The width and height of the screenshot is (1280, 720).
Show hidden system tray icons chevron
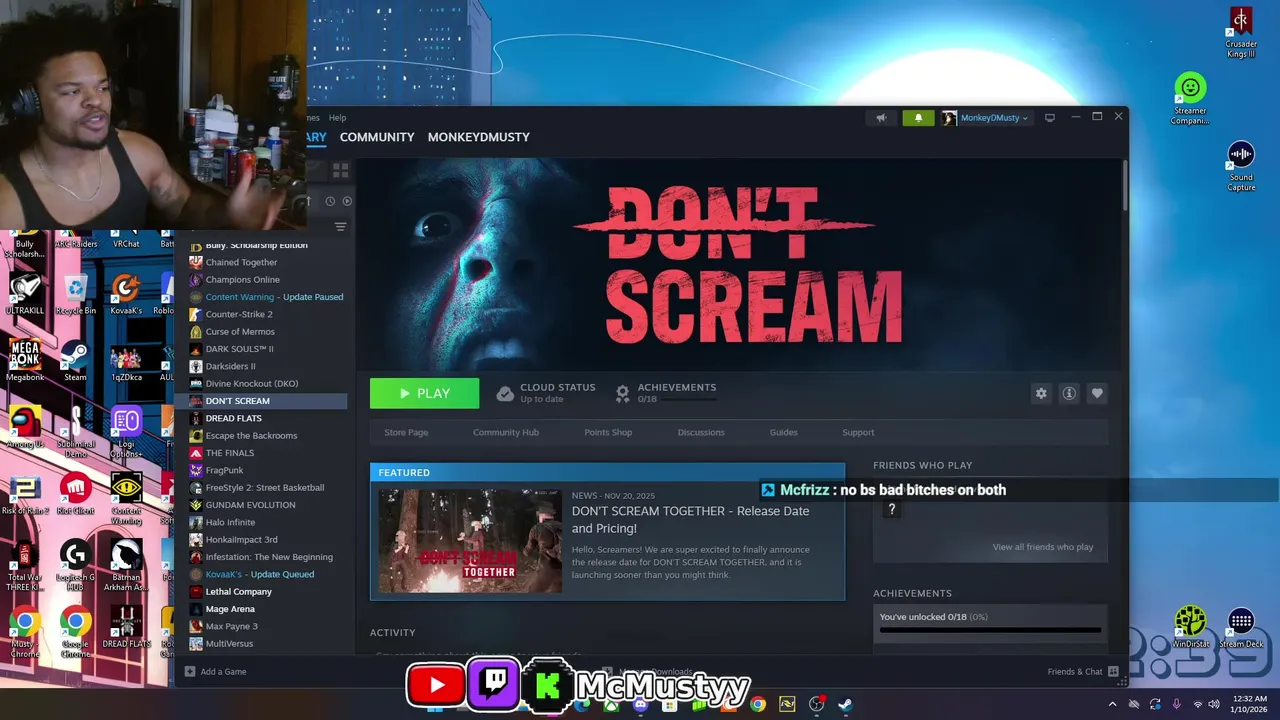1112,704
